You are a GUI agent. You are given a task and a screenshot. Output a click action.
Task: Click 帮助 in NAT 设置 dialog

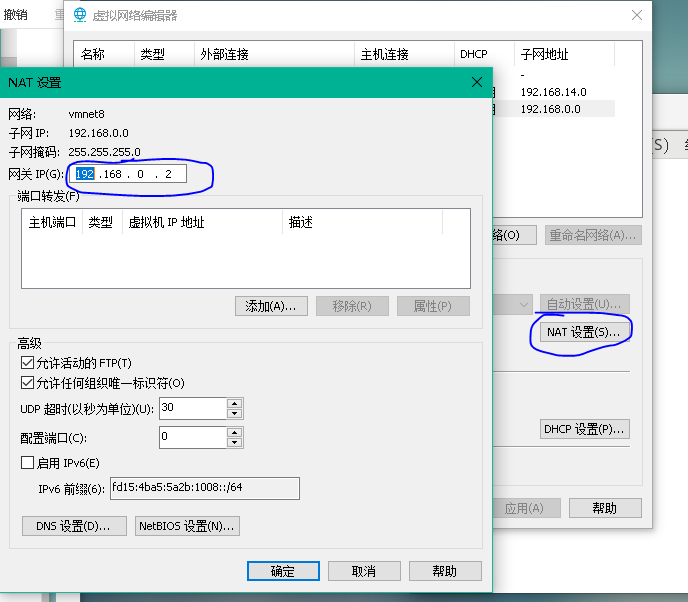[x=445, y=571]
